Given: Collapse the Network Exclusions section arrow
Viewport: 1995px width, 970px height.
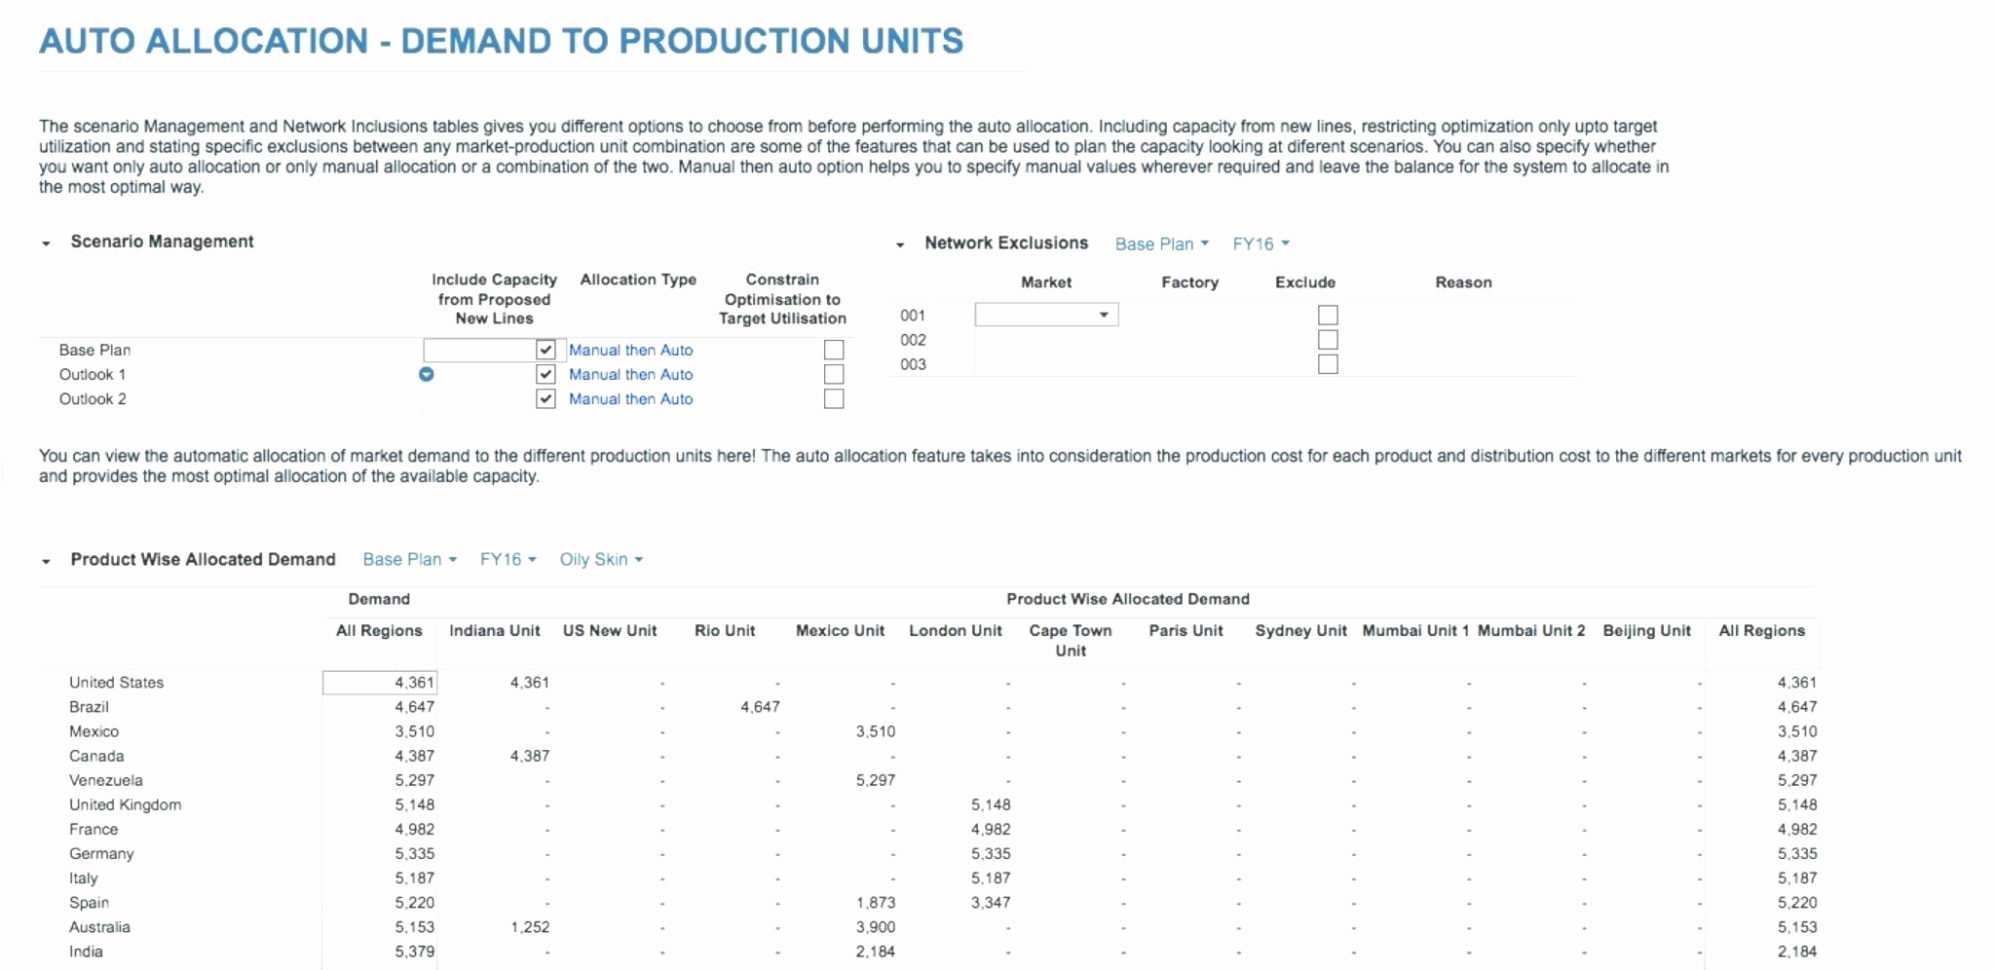Looking at the screenshot, I should pyautogui.click(x=900, y=244).
